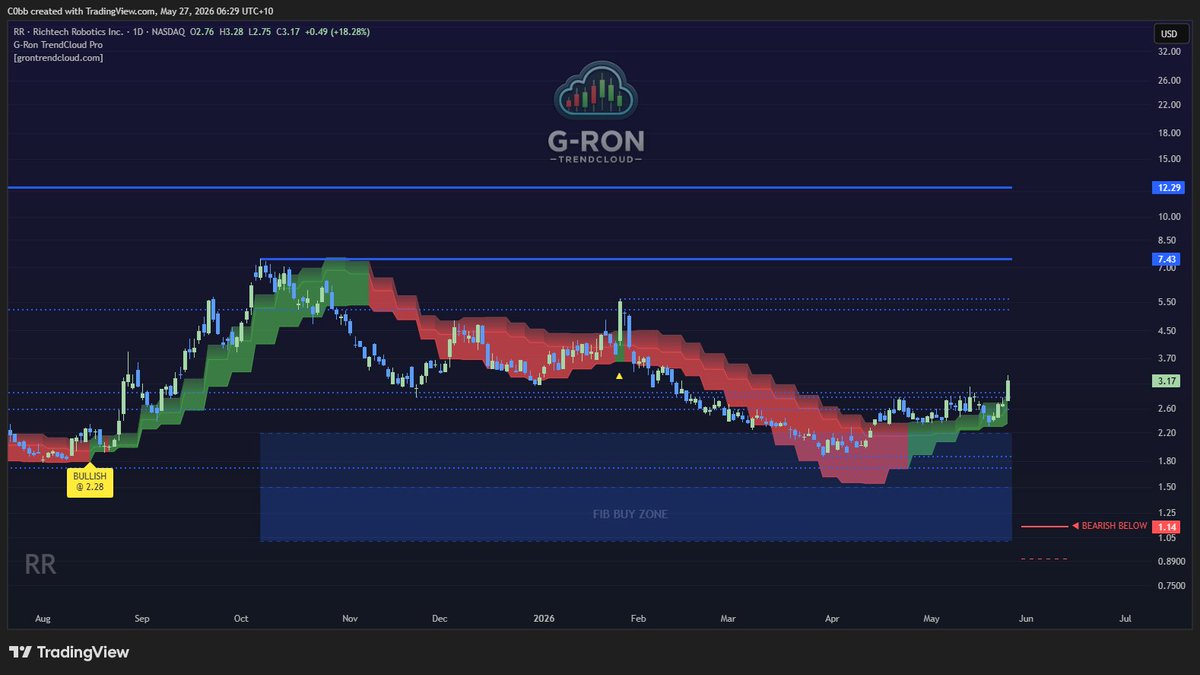This screenshot has width=1200, height=675.
Task: Click the 32.00 price axis label
Action: (x=1169, y=50)
